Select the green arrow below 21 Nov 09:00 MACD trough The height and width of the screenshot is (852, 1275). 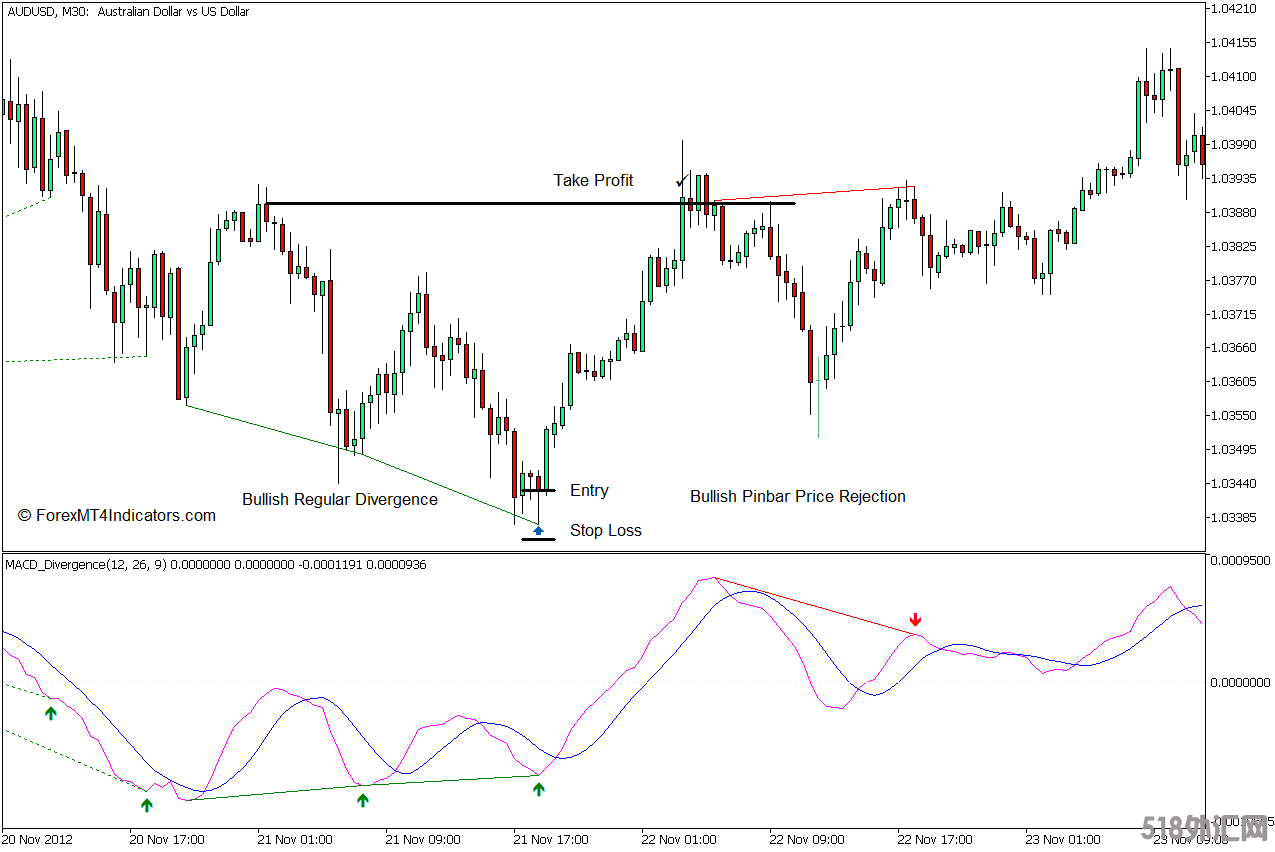[x=363, y=800]
